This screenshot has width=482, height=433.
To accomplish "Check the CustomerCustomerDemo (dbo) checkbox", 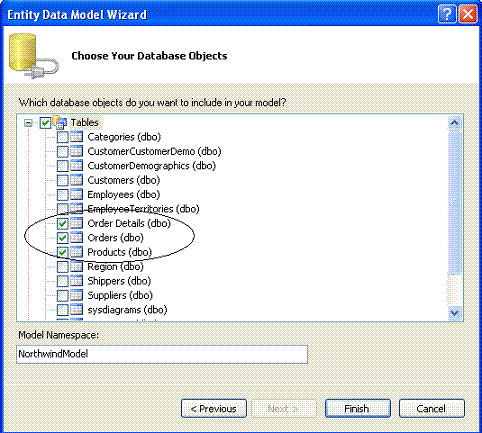I will pos(63,152).
